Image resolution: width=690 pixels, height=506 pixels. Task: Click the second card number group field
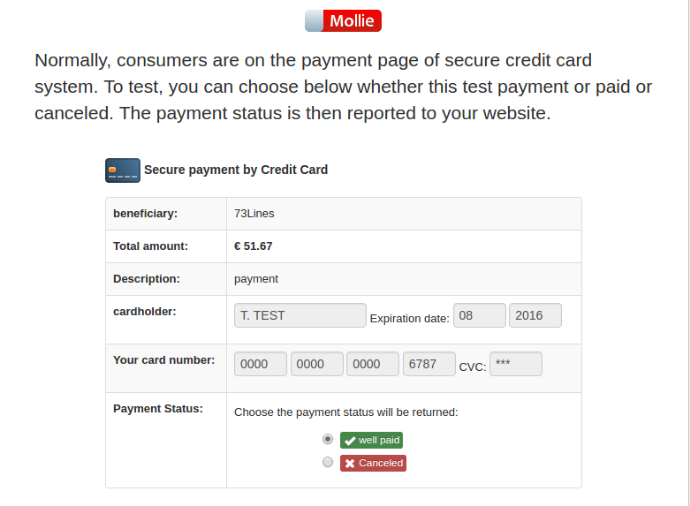(x=317, y=364)
